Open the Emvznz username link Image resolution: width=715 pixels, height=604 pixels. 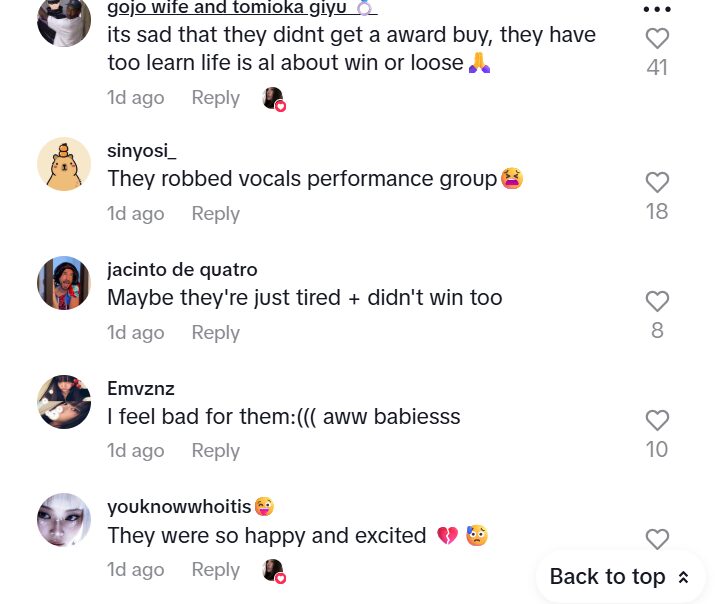tap(141, 388)
